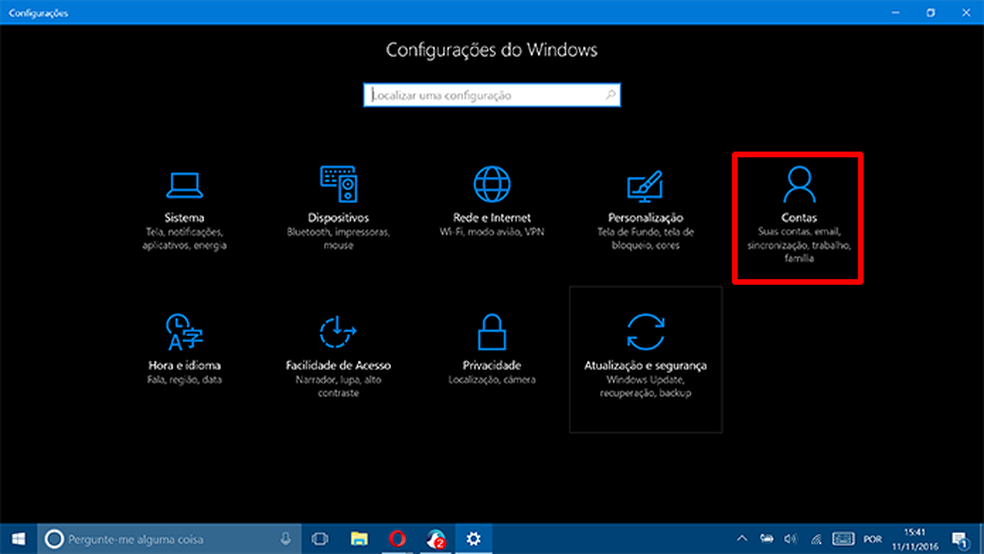Viewport: 984px width, 554px height.
Task: Open the Windows Start menu
Action: tap(18, 539)
